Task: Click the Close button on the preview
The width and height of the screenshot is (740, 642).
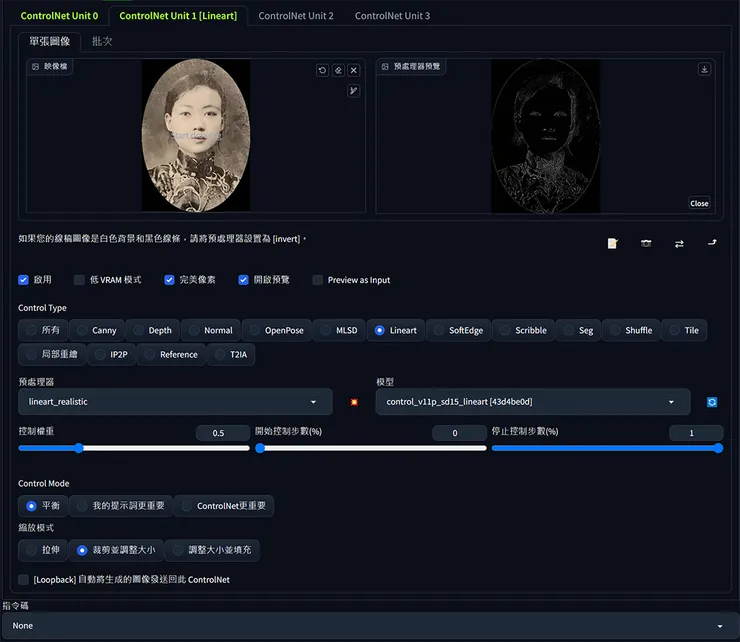Action: point(699,203)
